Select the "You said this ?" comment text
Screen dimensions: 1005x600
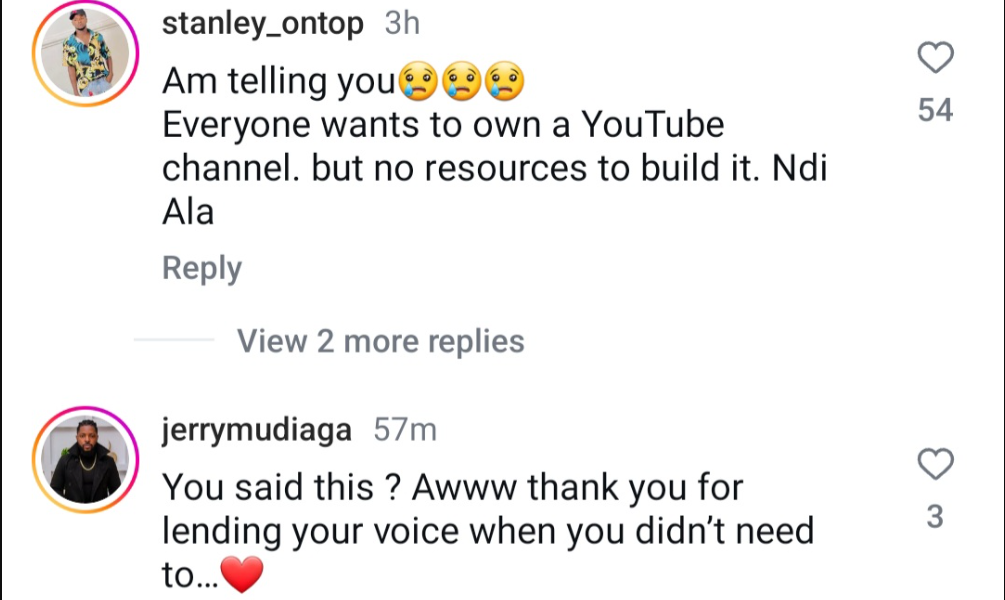click(x=280, y=487)
